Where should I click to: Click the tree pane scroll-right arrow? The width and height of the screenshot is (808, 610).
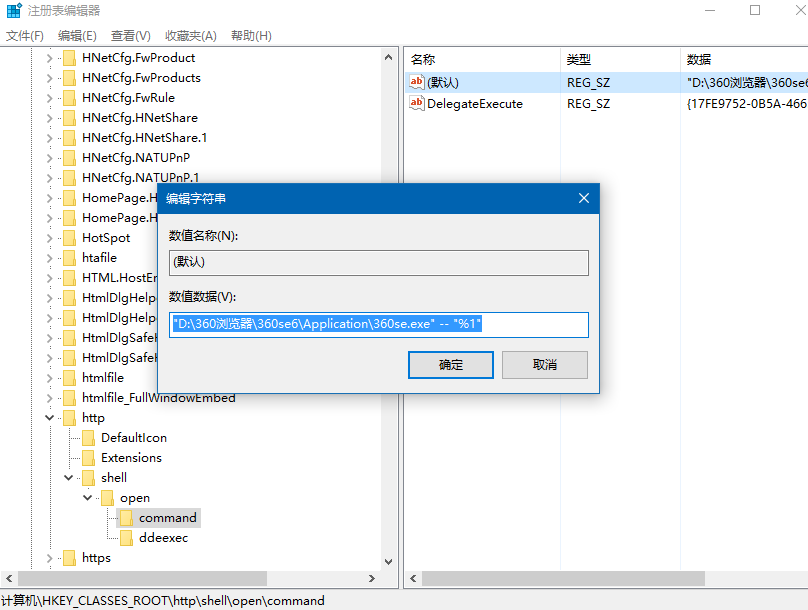(x=372, y=579)
